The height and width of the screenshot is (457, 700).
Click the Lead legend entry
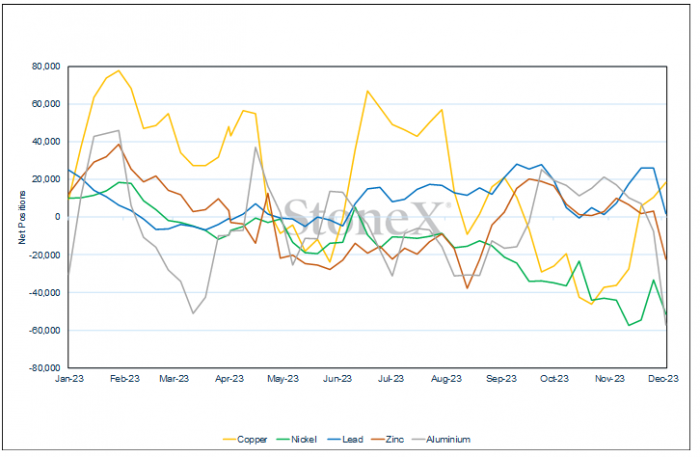coord(345,440)
